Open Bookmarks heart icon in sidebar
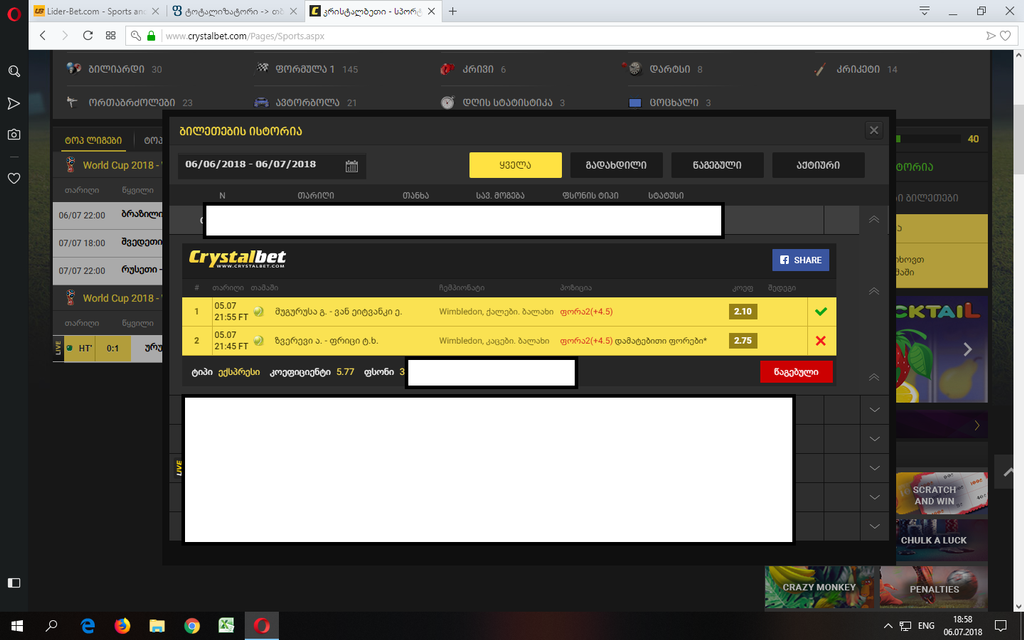 (x=14, y=178)
